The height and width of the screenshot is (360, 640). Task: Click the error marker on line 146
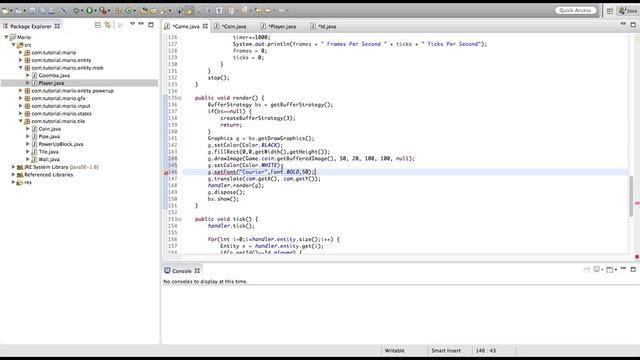(166, 172)
